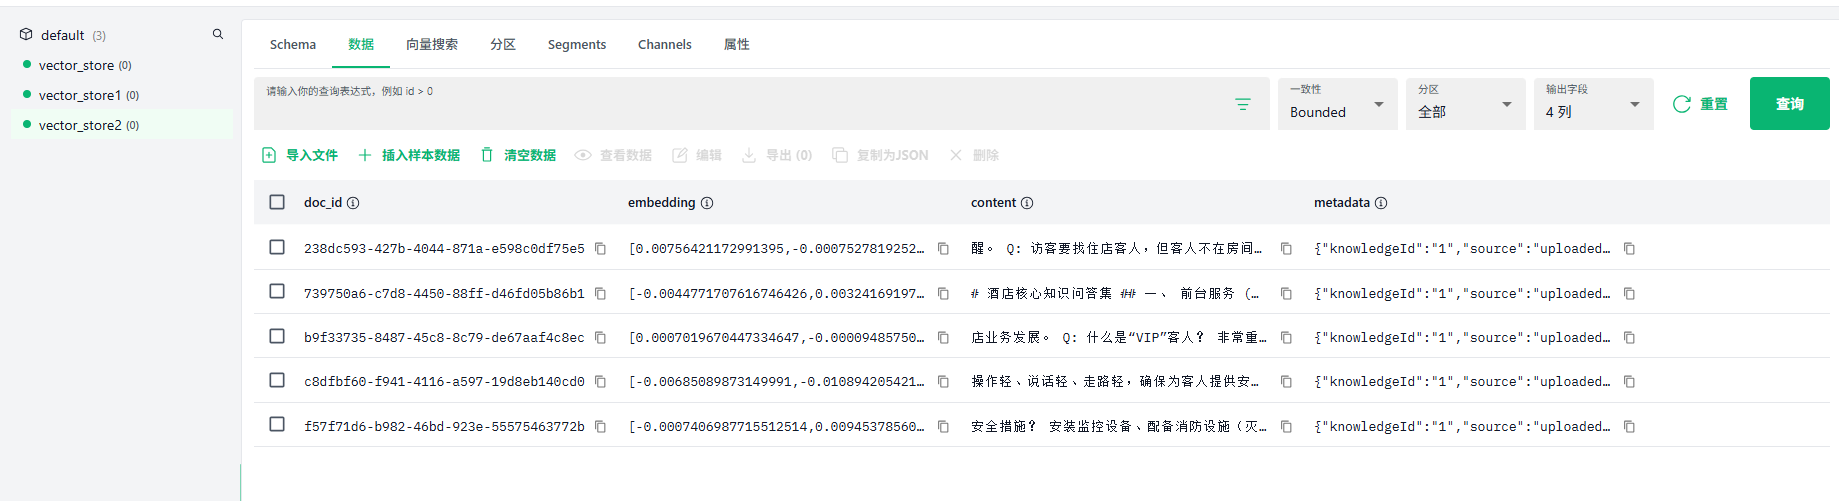This screenshot has width=1839, height=501.
Task: Copy metadata of the c8dfbf60 row
Action: (x=1629, y=381)
